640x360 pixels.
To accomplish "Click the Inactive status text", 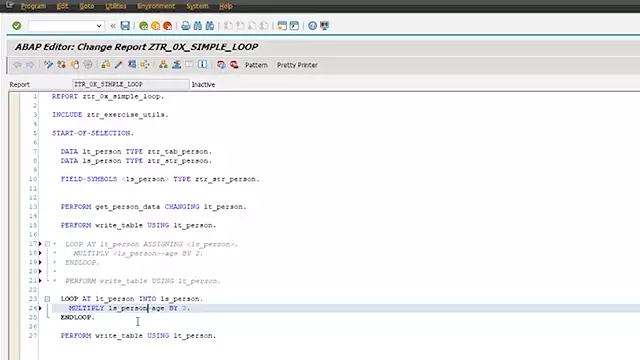I will (203, 84).
